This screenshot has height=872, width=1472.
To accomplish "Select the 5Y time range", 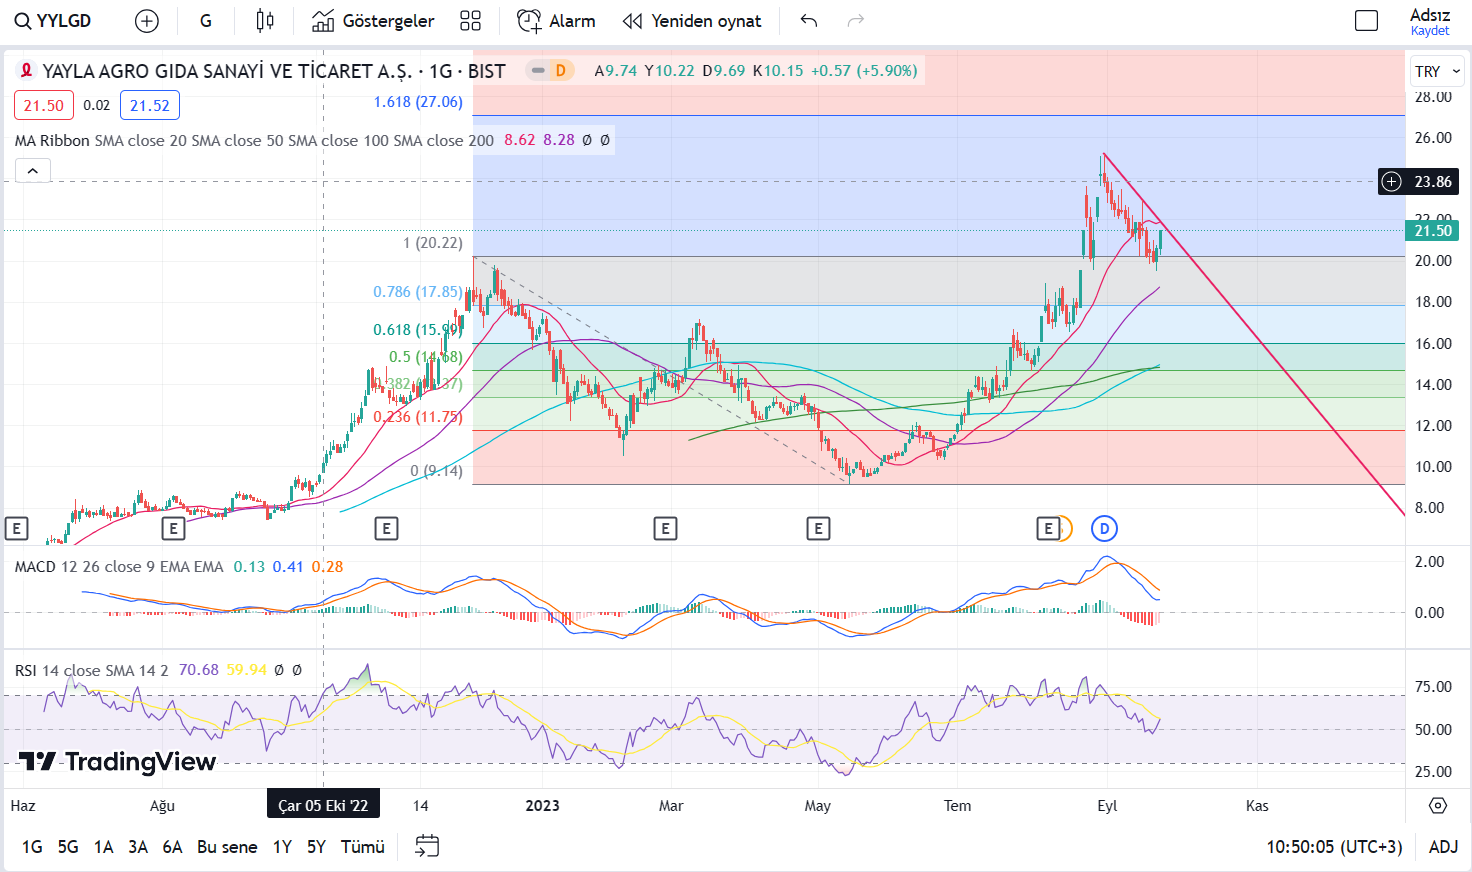I will [316, 847].
